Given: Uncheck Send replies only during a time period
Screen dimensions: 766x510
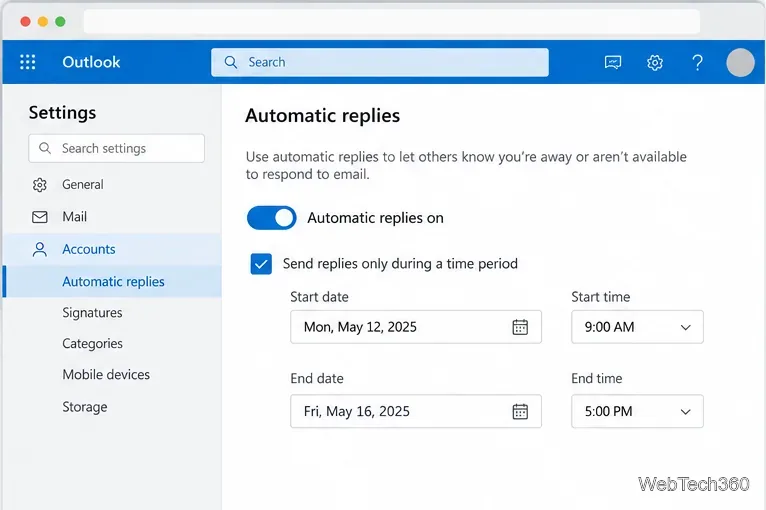Looking at the screenshot, I should point(261,264).
